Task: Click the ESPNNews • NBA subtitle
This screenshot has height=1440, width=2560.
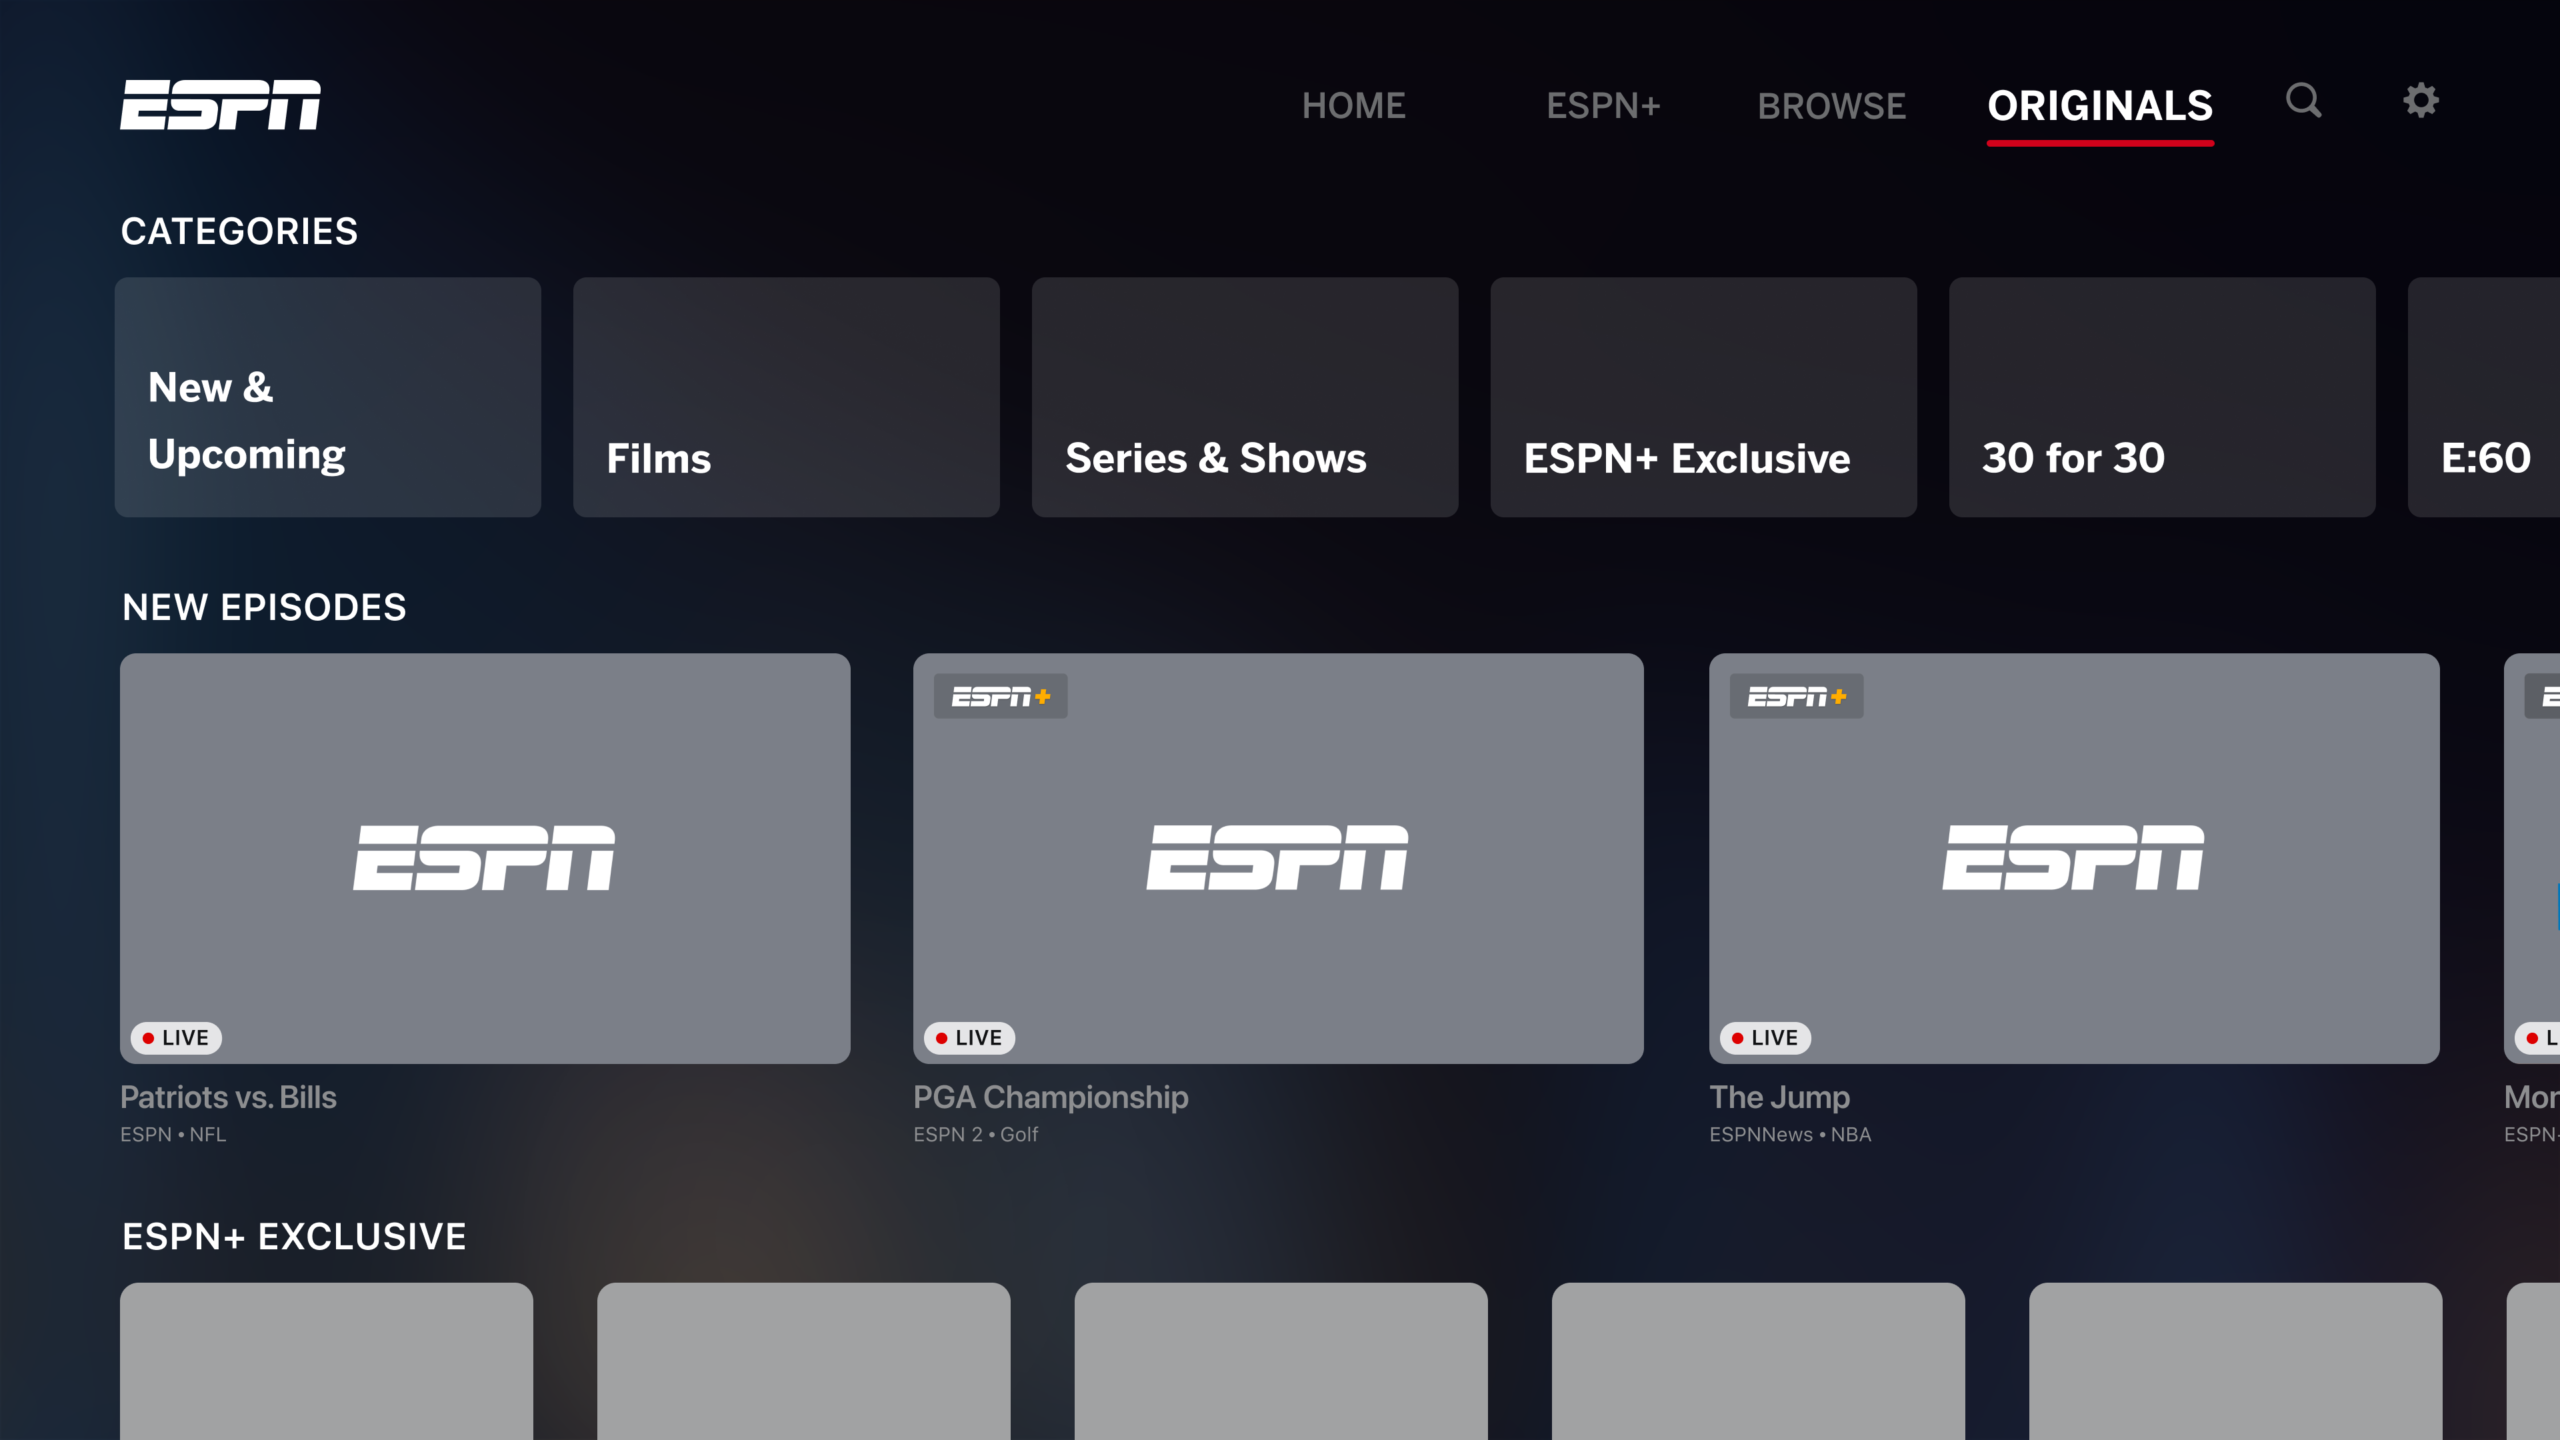Action: click(x=1790, y=1134)
